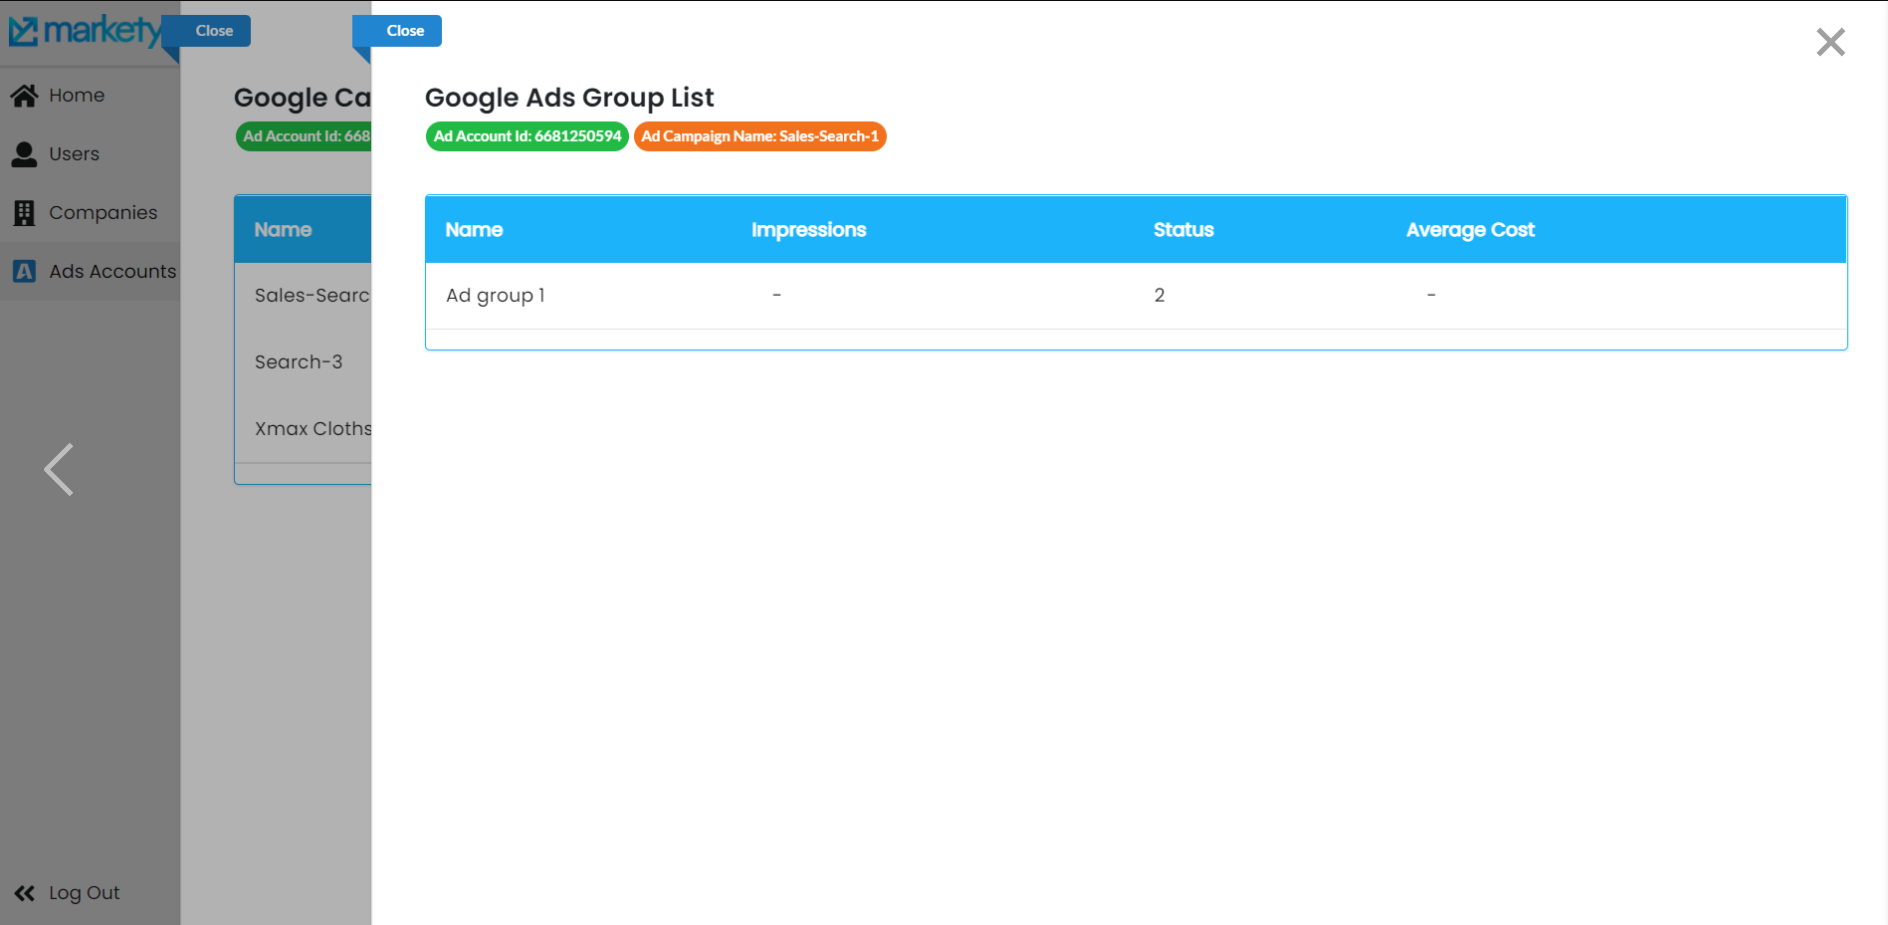Screen dimensions: 1888x925
Task: Select the Search-3 campaign row
Action: click(x=298, y=362)
